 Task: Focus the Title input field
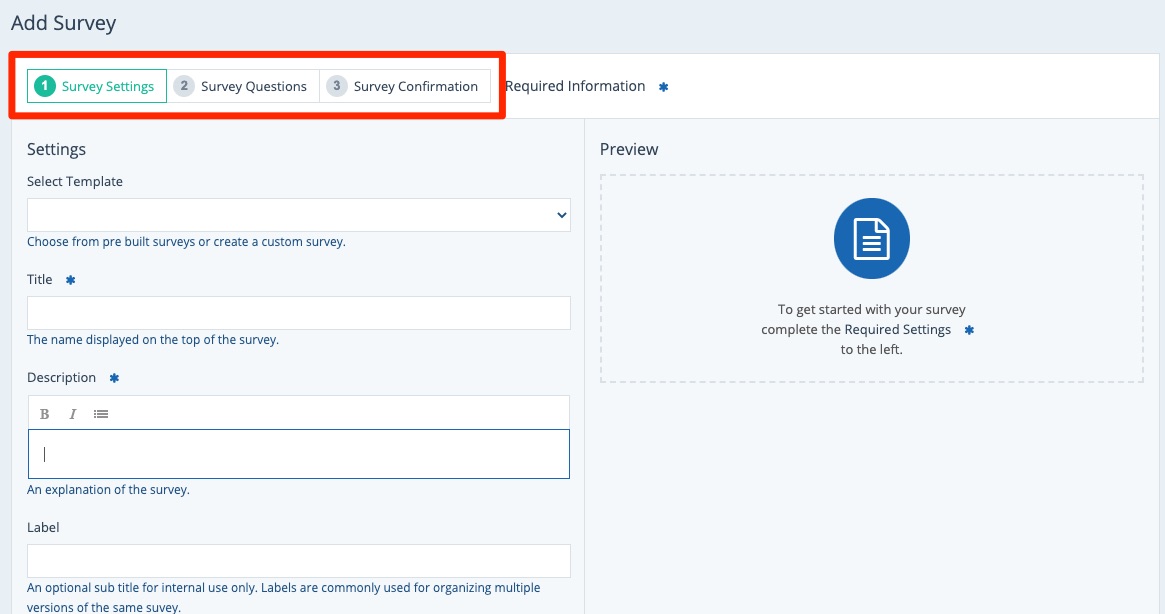(298, 313)
